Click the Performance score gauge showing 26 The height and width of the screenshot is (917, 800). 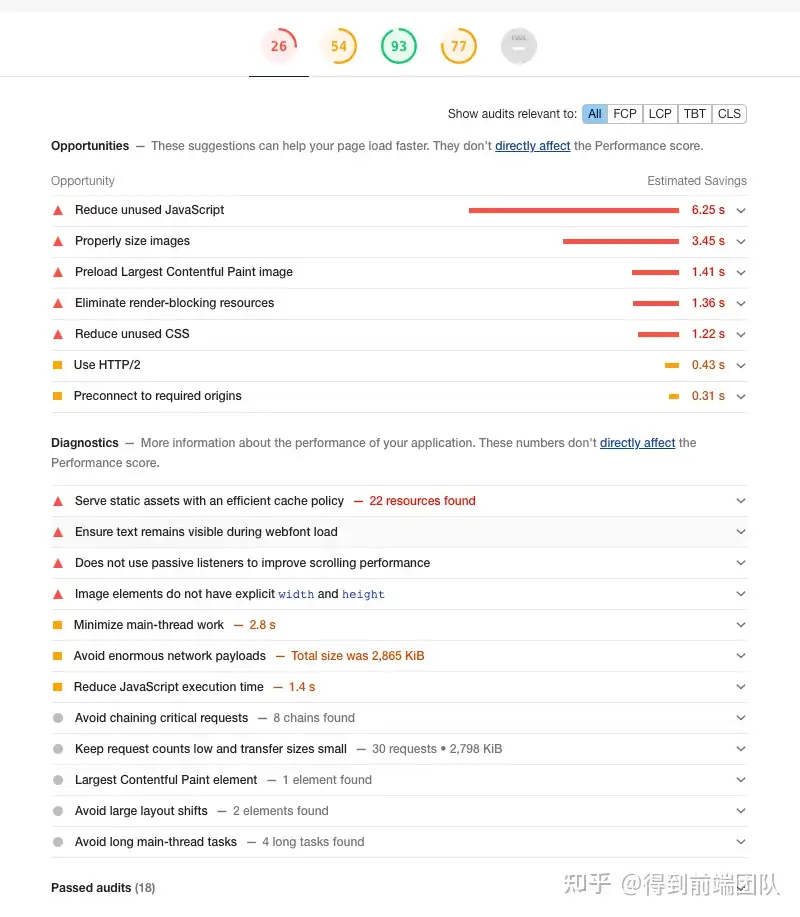pyautogui.click(x=279, y=46)
